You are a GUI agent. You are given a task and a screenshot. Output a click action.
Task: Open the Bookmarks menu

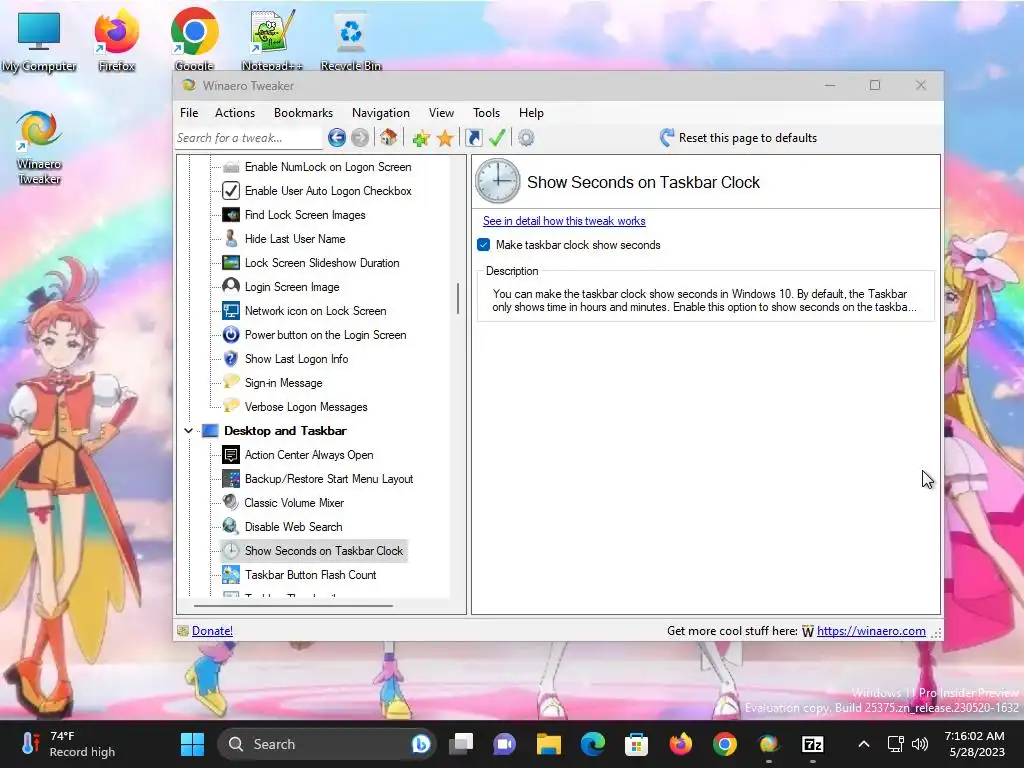click(x=303, y=113)
